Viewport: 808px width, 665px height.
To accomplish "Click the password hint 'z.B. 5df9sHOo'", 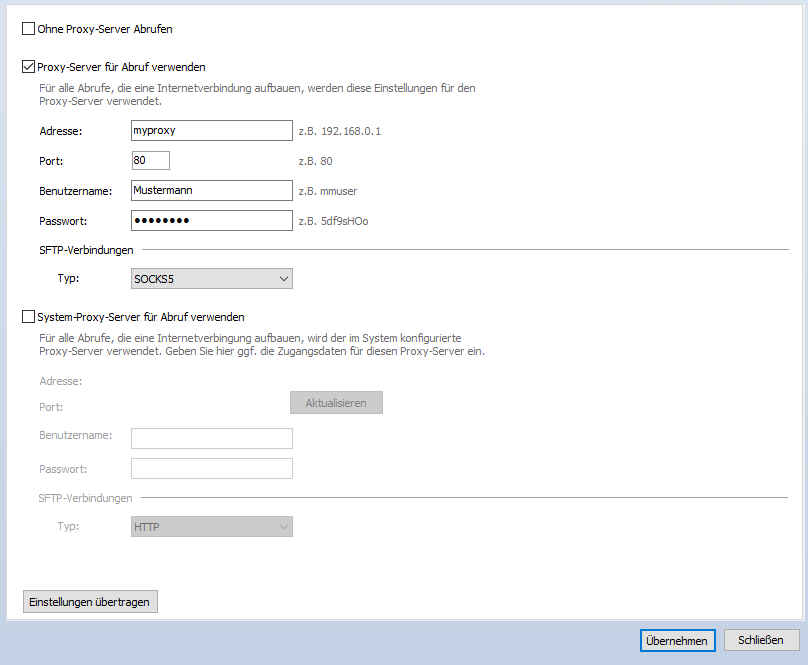I will tap(333, 221).
